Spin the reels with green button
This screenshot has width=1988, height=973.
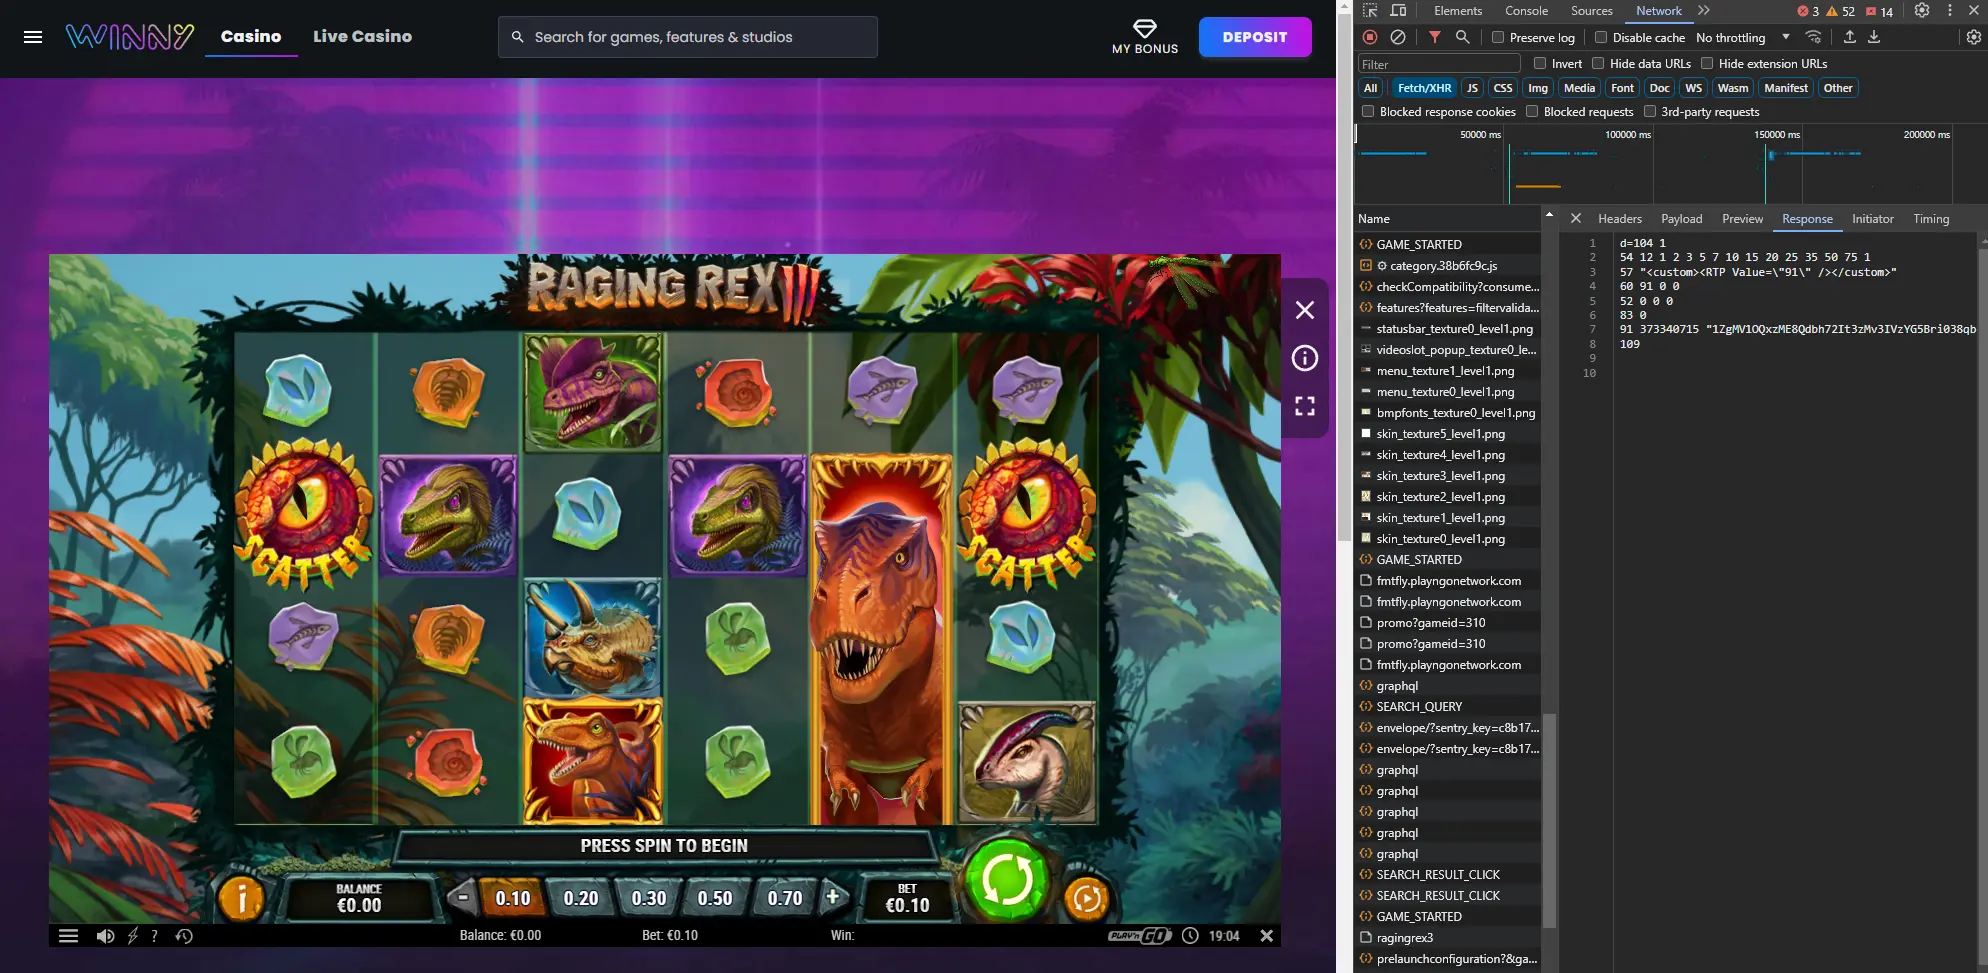point(1007,880)
